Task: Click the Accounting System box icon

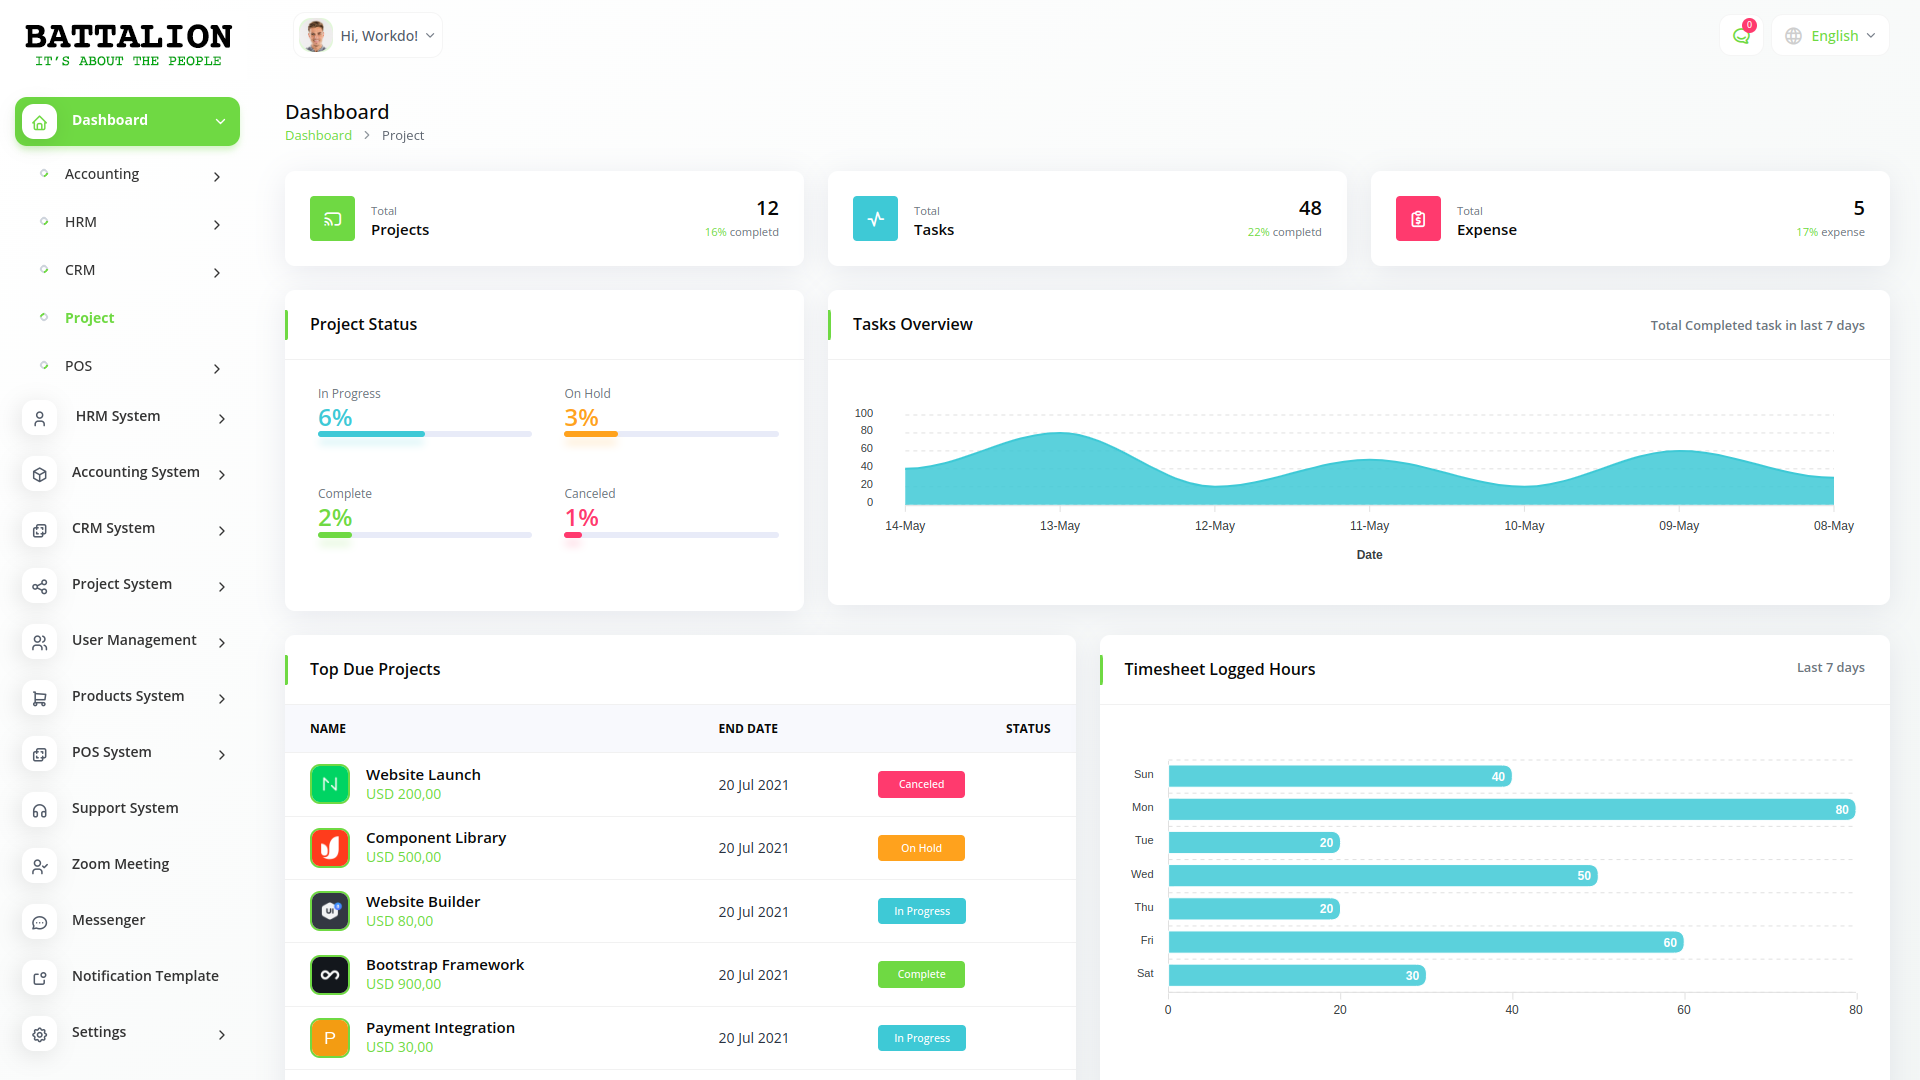Action: click(39, 474)
